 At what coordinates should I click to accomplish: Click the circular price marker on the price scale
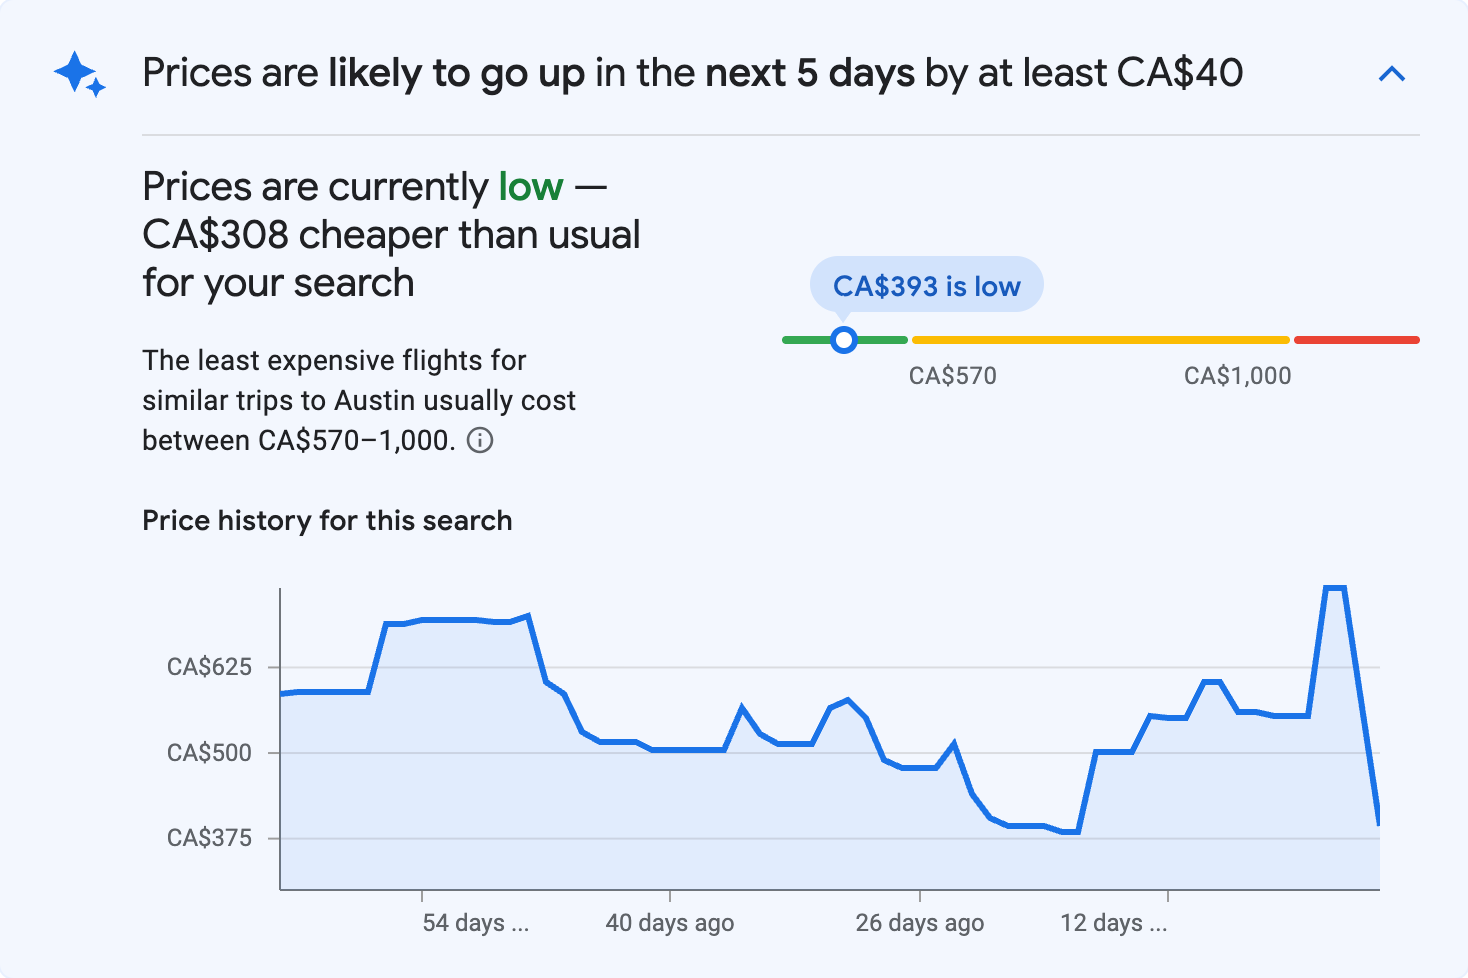pyautogui.click(x=844, y=340)
